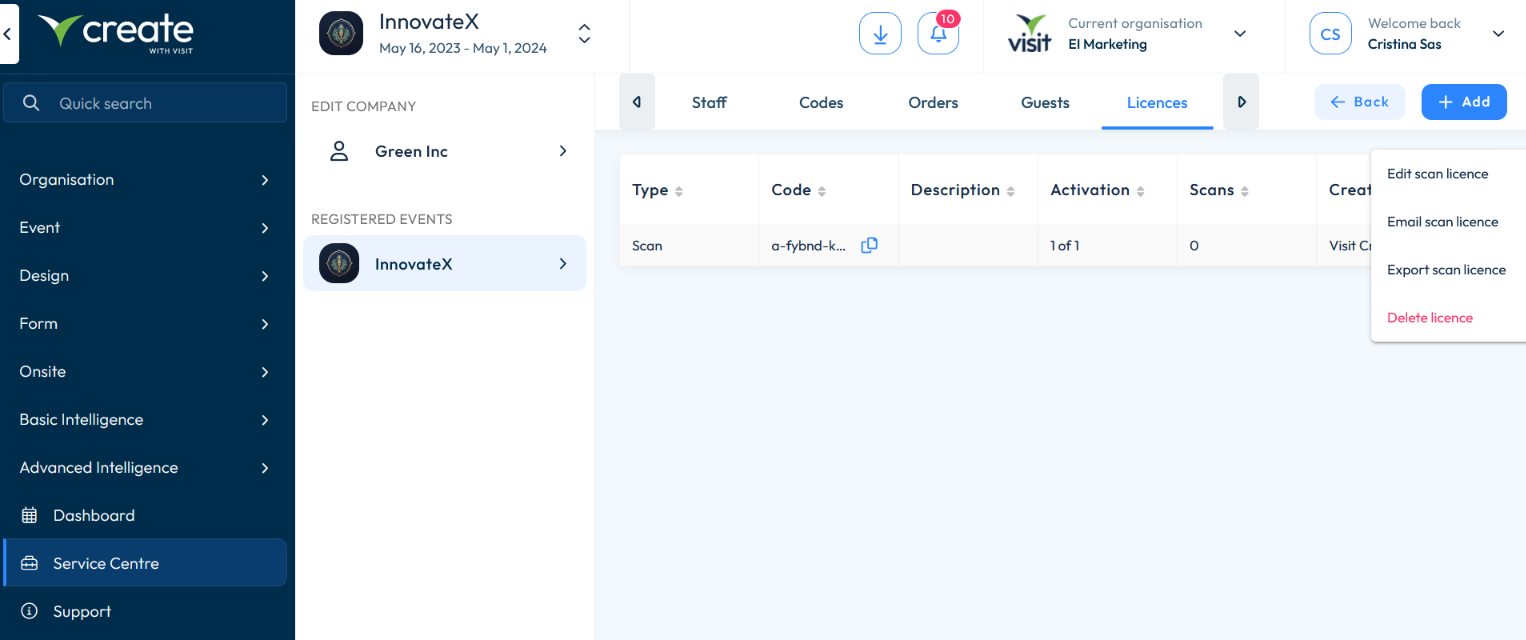Click the Quick search magnifier icon

click(31, 103)
